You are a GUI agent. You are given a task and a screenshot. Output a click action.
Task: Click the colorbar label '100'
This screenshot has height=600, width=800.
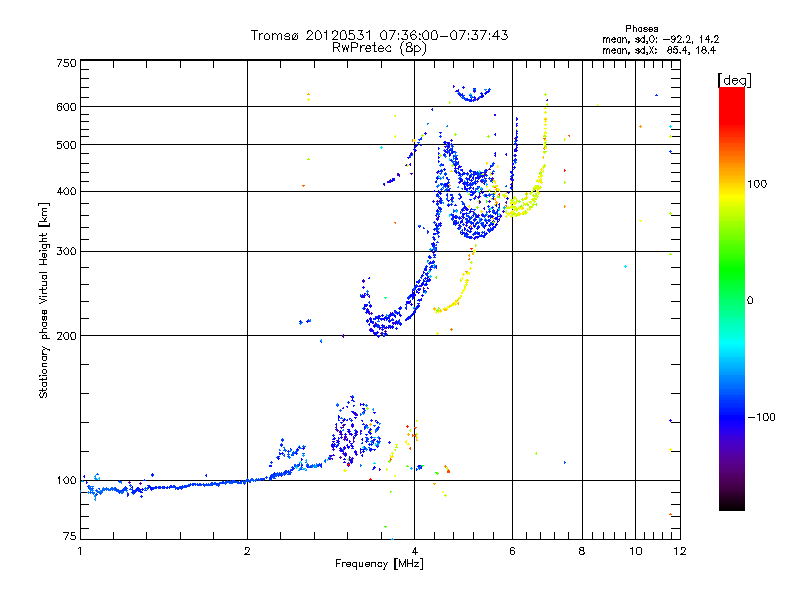click(x=757, y=184)
